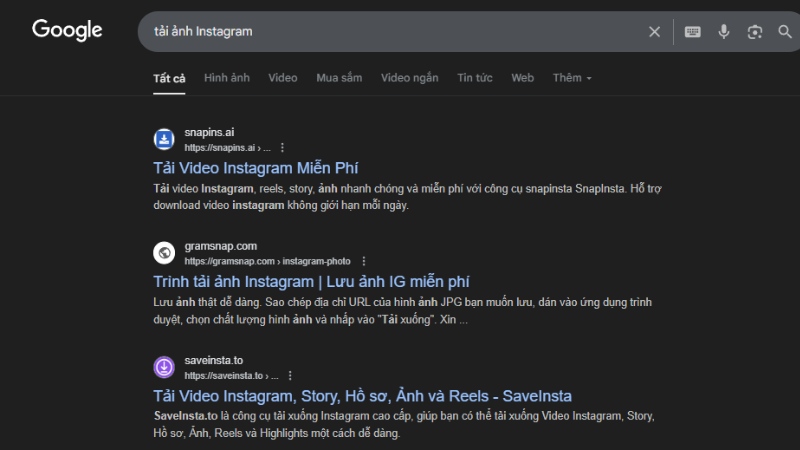Open the on-screen keyboard input tool
Screen dimensions: 800x450
point(692,32)
